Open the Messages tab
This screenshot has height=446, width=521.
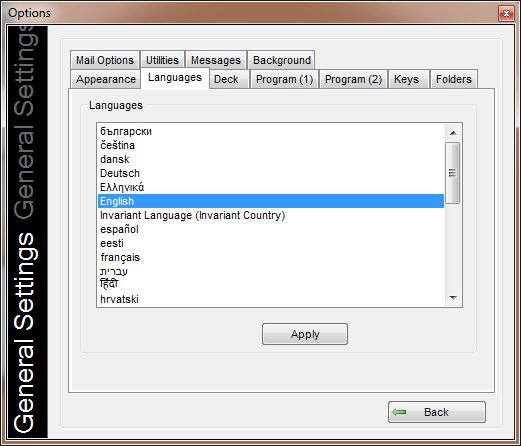coord(216,60)
